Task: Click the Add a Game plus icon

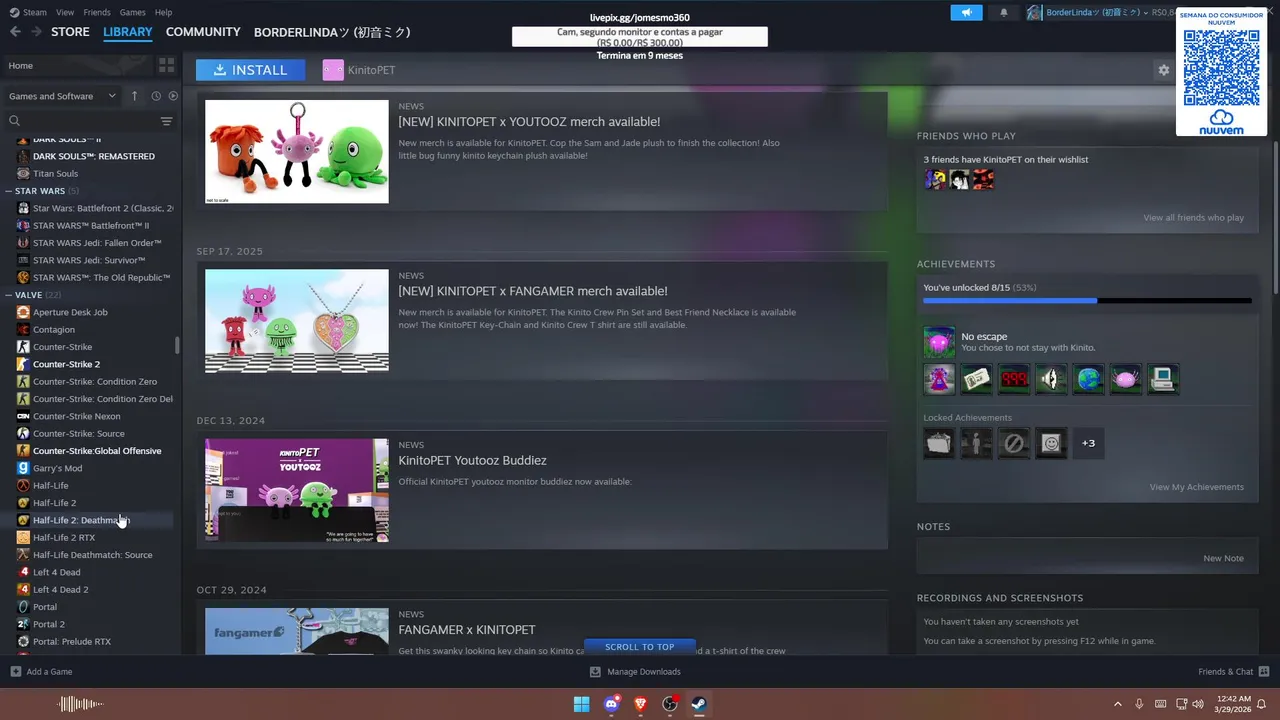Action: pyautogui.click(x=15, y=671)
